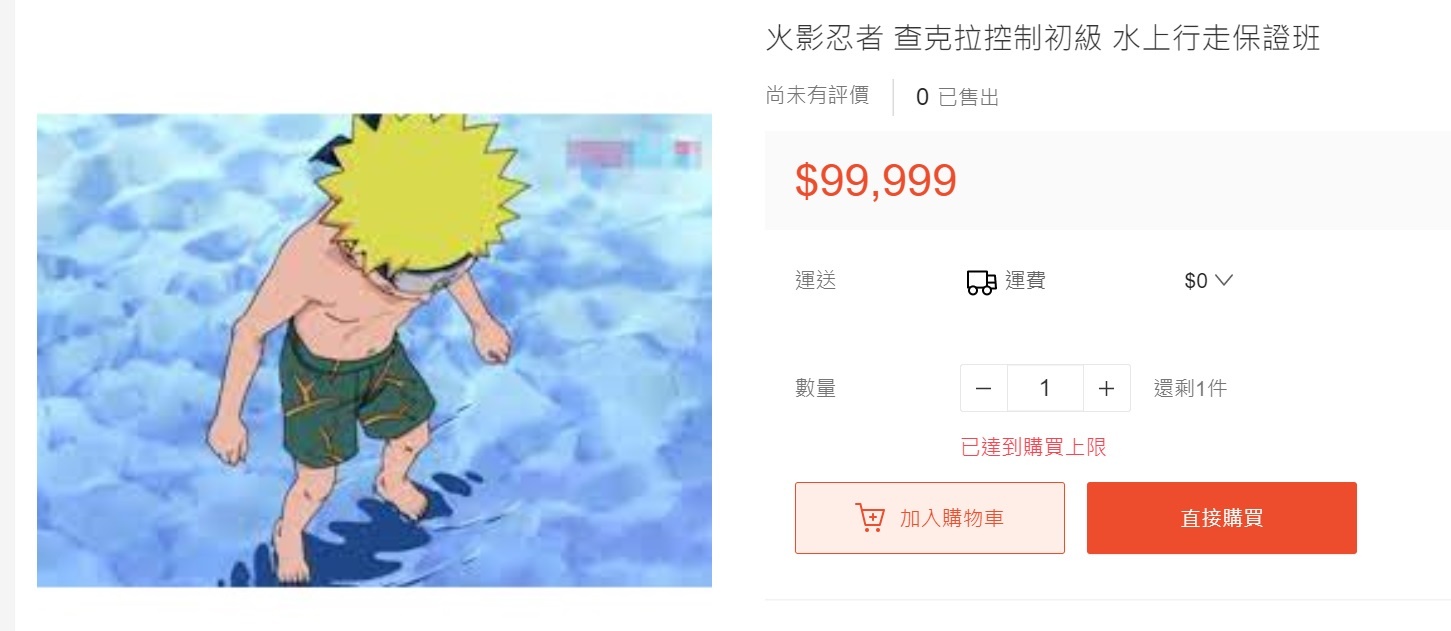The image size is (1451, 631).
Task: Add the item using the 加入購物車 button
Action: [930, 518]
